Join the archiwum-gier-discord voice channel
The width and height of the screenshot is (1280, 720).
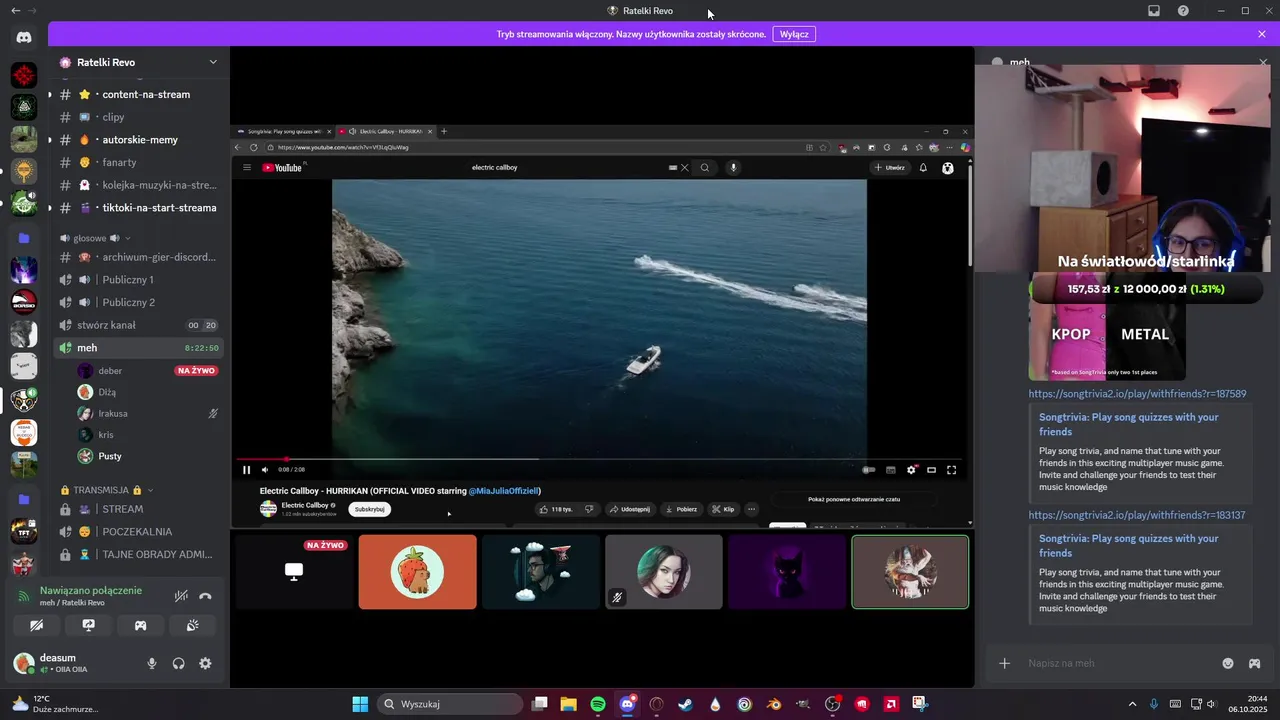pyautogui.click(x=138, y=257)
